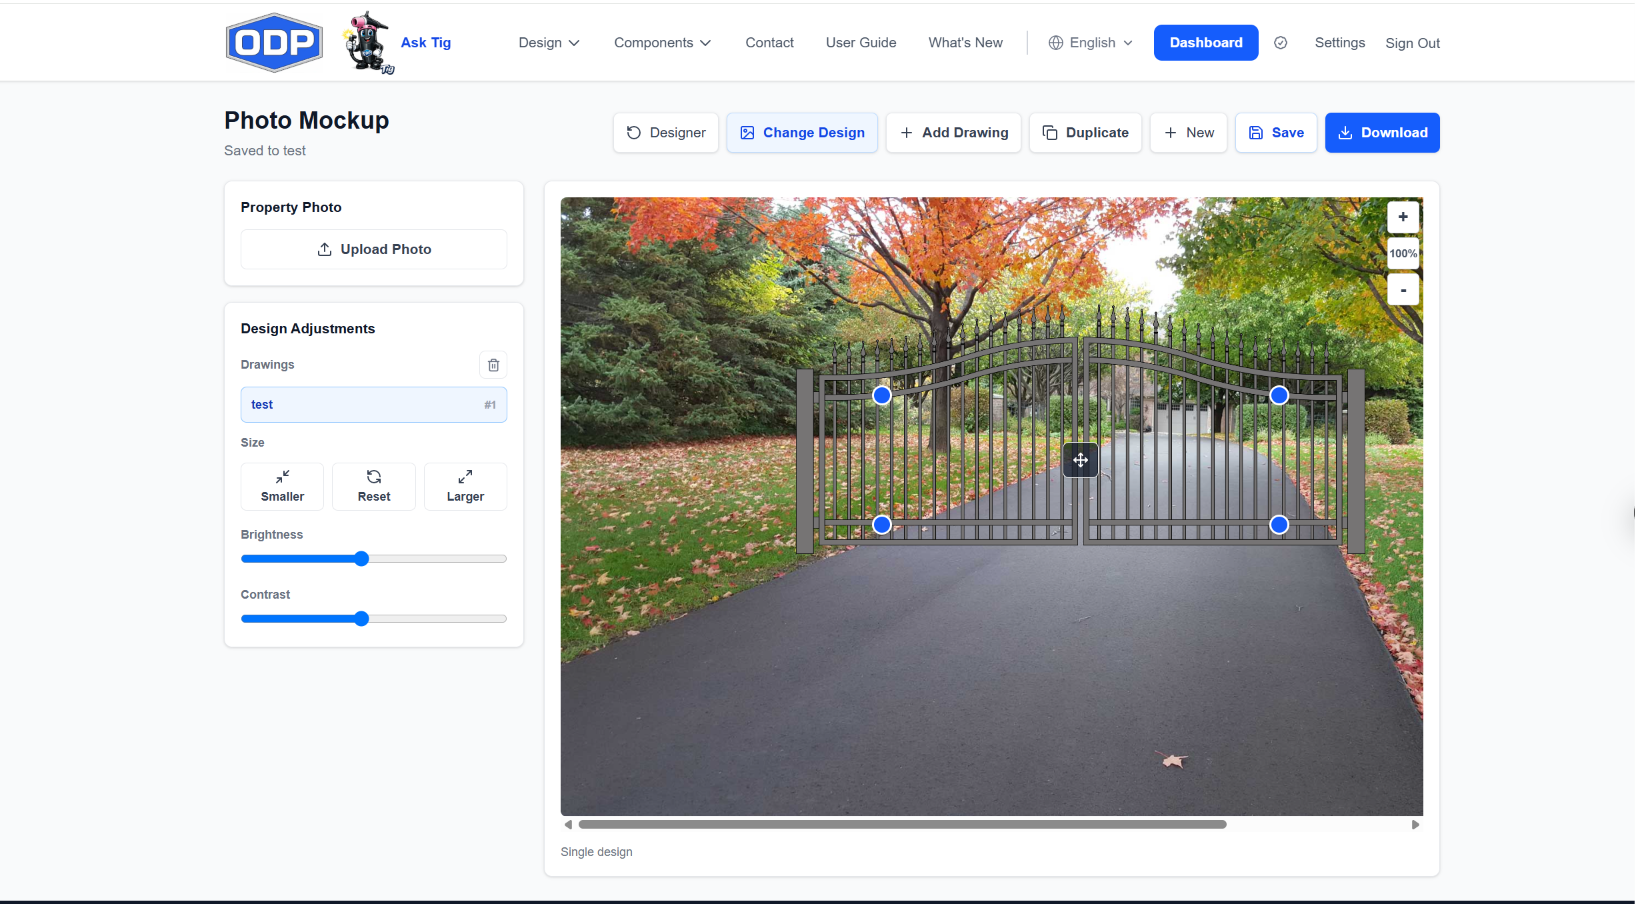The width and height of the screenshot is (1635, 904).
Task: Click the move handle at the gate center
Action: coord(1080,460)
